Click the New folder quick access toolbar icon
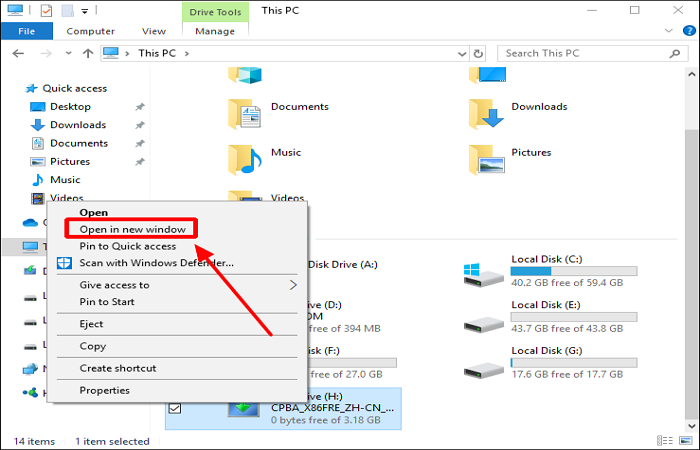The width and height of the screenshot is (700, 450). click(68, 10)
